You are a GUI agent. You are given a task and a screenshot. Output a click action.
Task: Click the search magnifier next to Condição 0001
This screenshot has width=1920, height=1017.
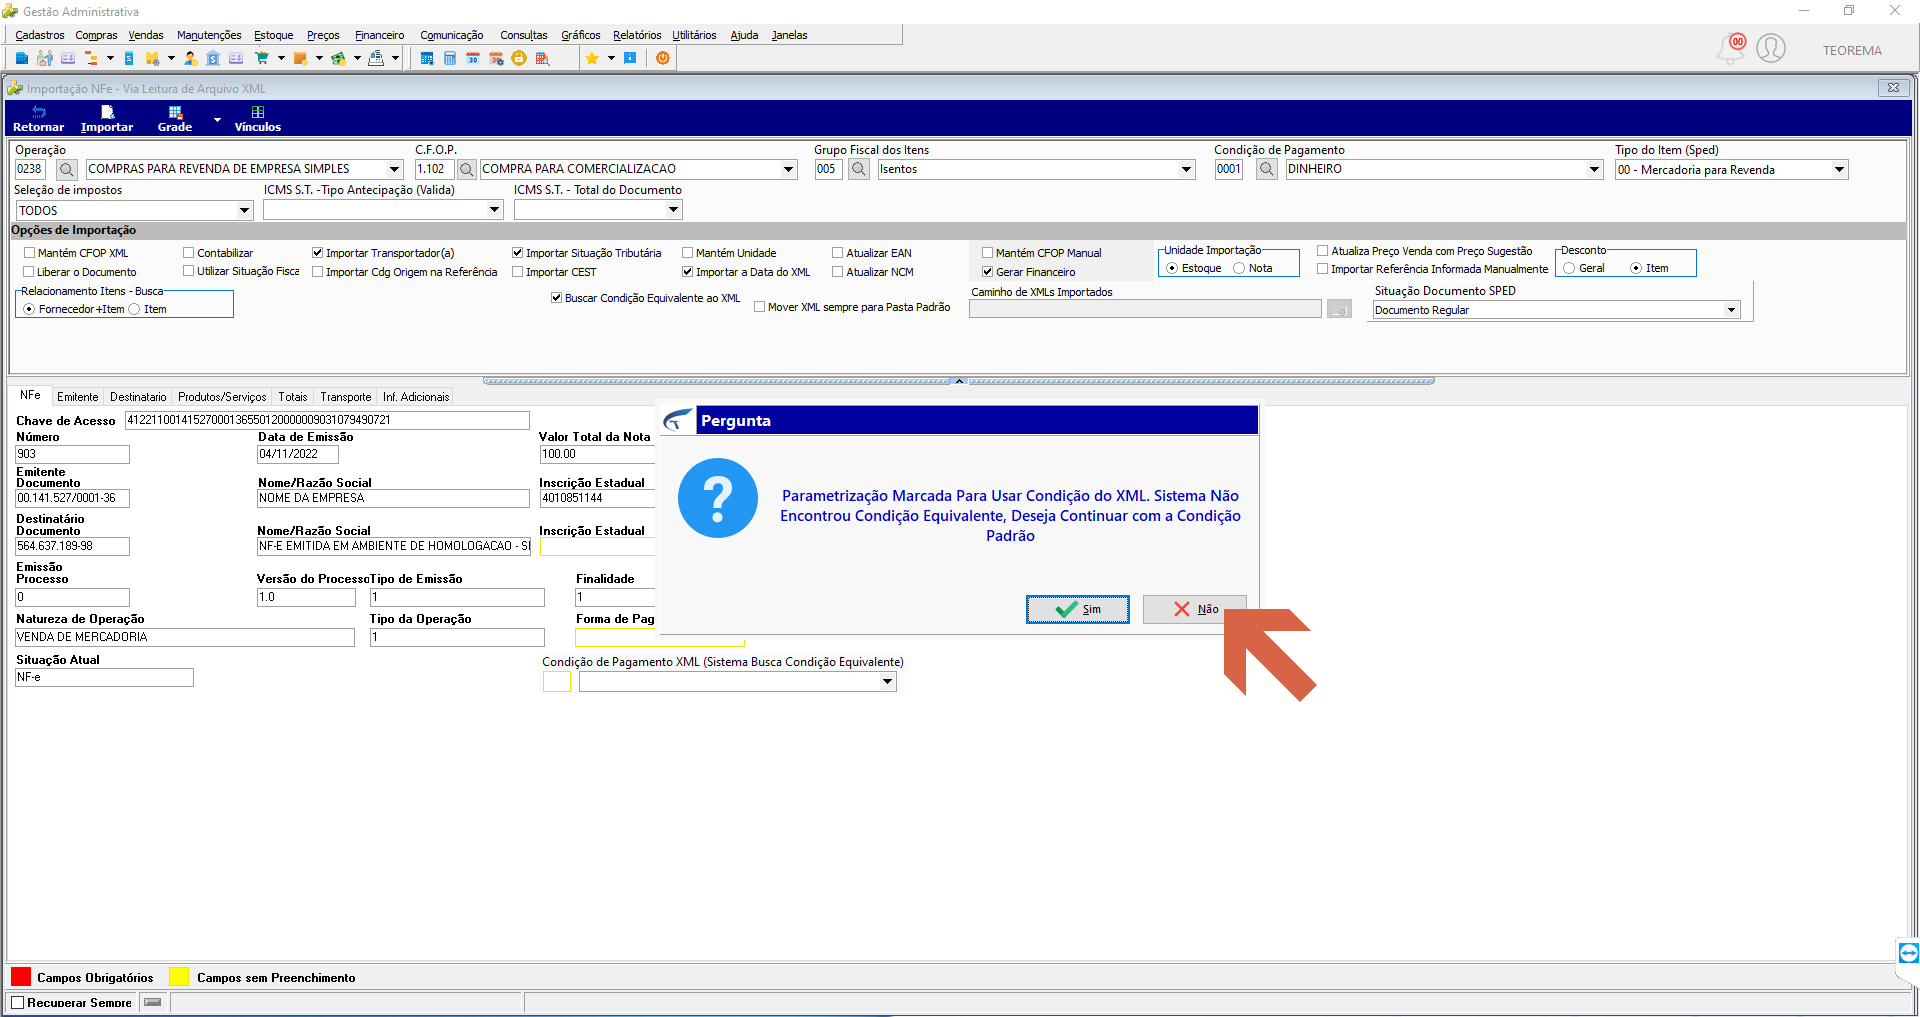1267,169
